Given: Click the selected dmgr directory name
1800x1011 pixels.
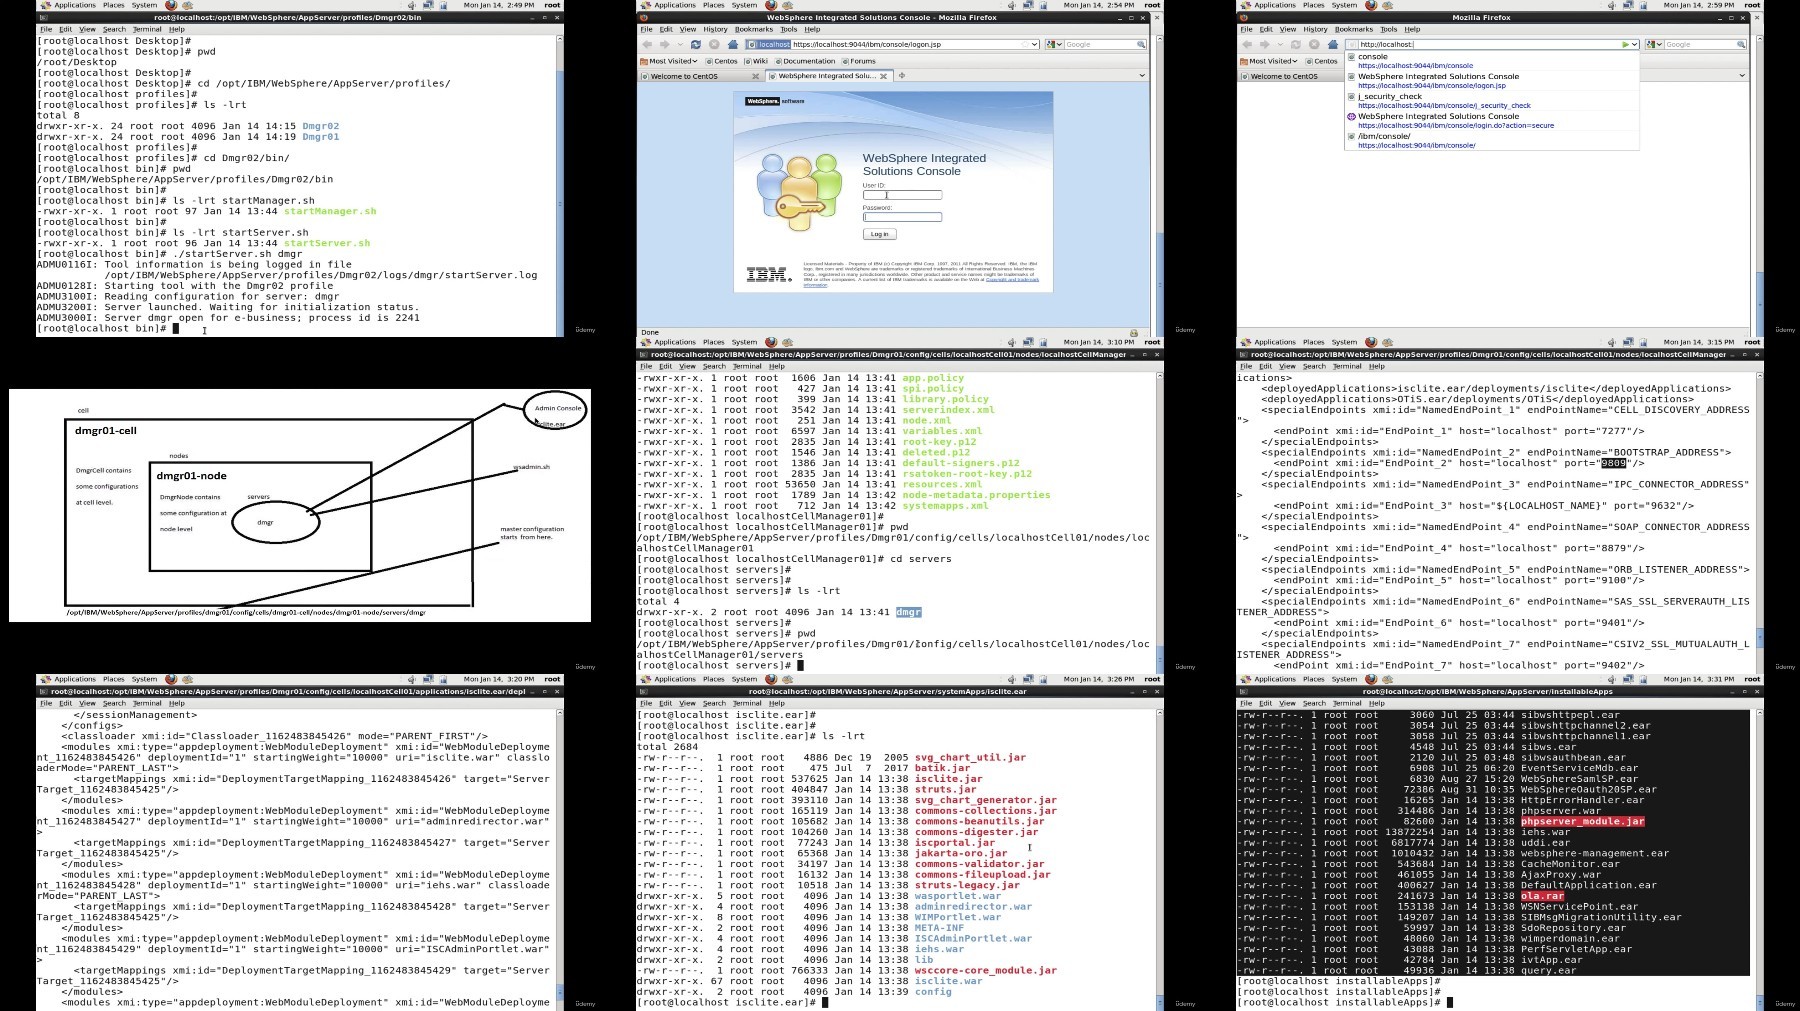Looking at the screenshot, I should pos(908,612).
